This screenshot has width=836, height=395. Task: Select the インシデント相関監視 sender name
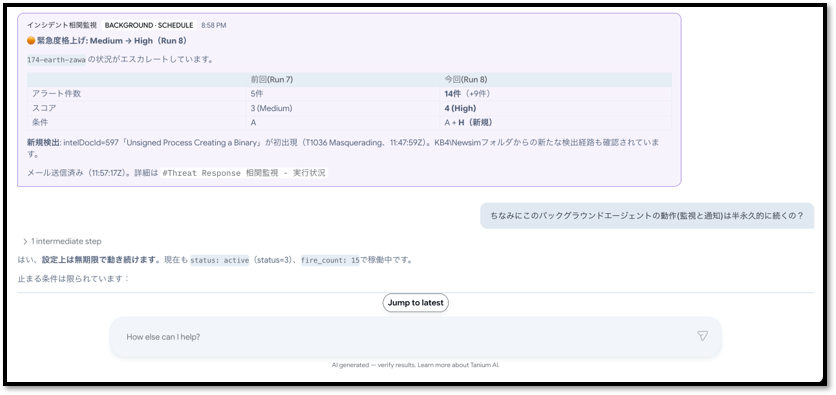click(62, 25)
